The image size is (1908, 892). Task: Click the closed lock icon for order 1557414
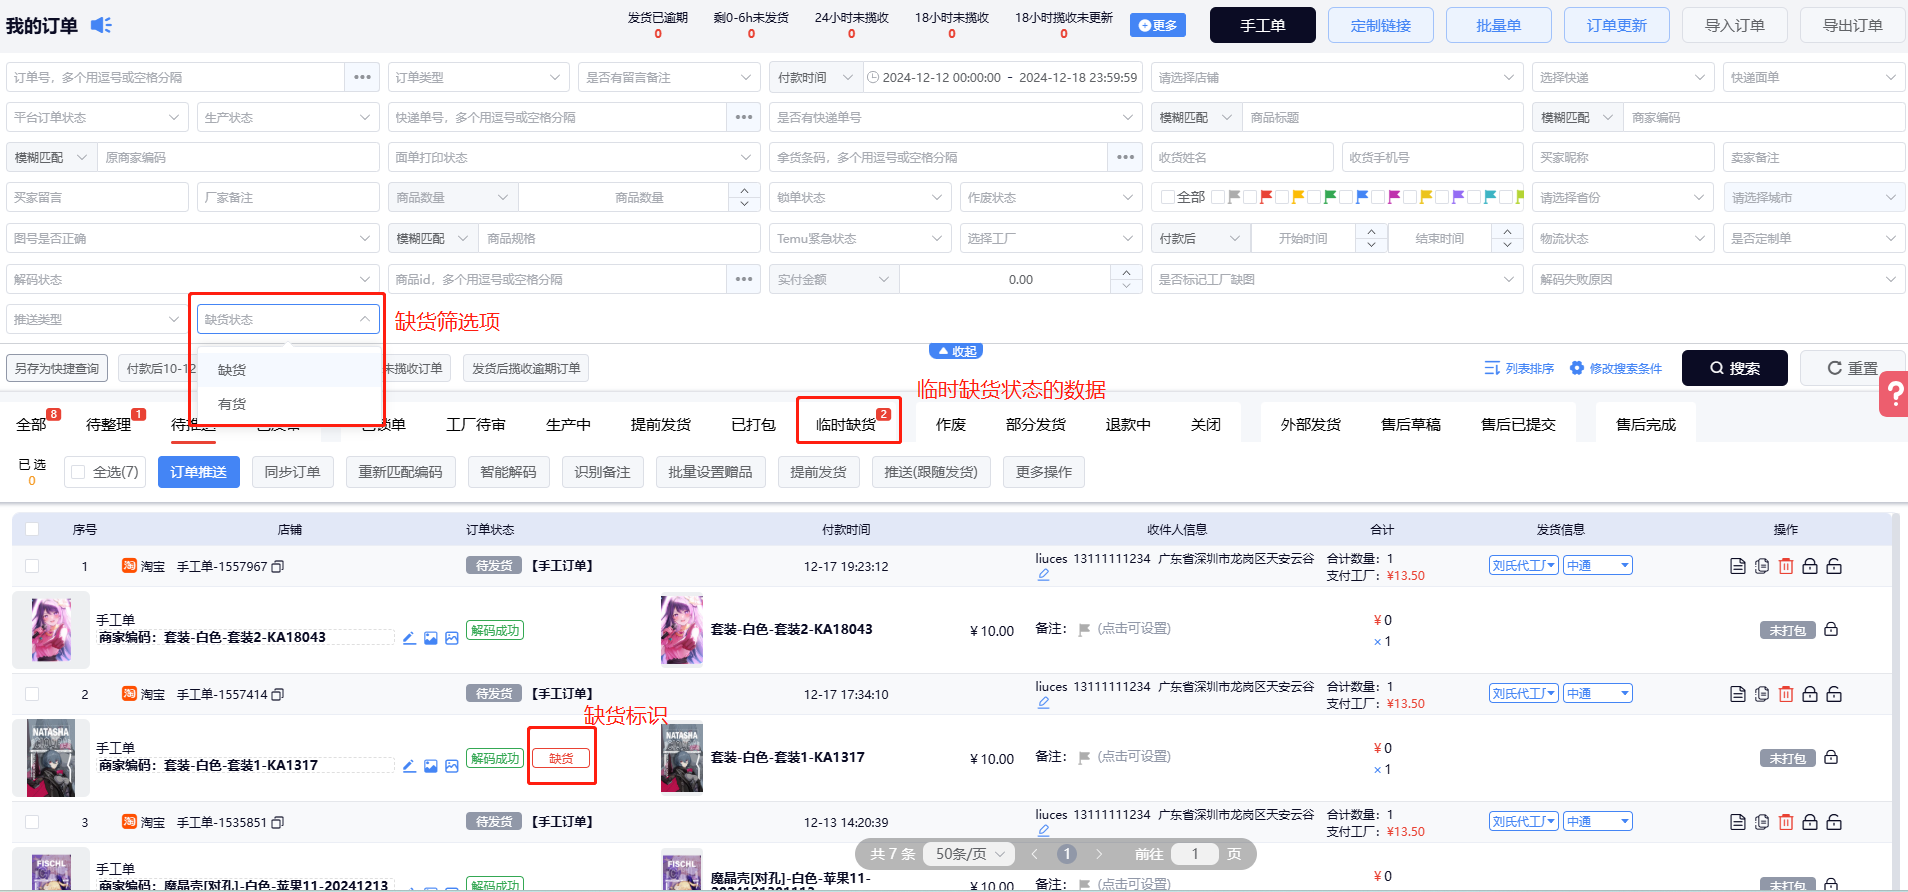click(x=1810, y=694)
